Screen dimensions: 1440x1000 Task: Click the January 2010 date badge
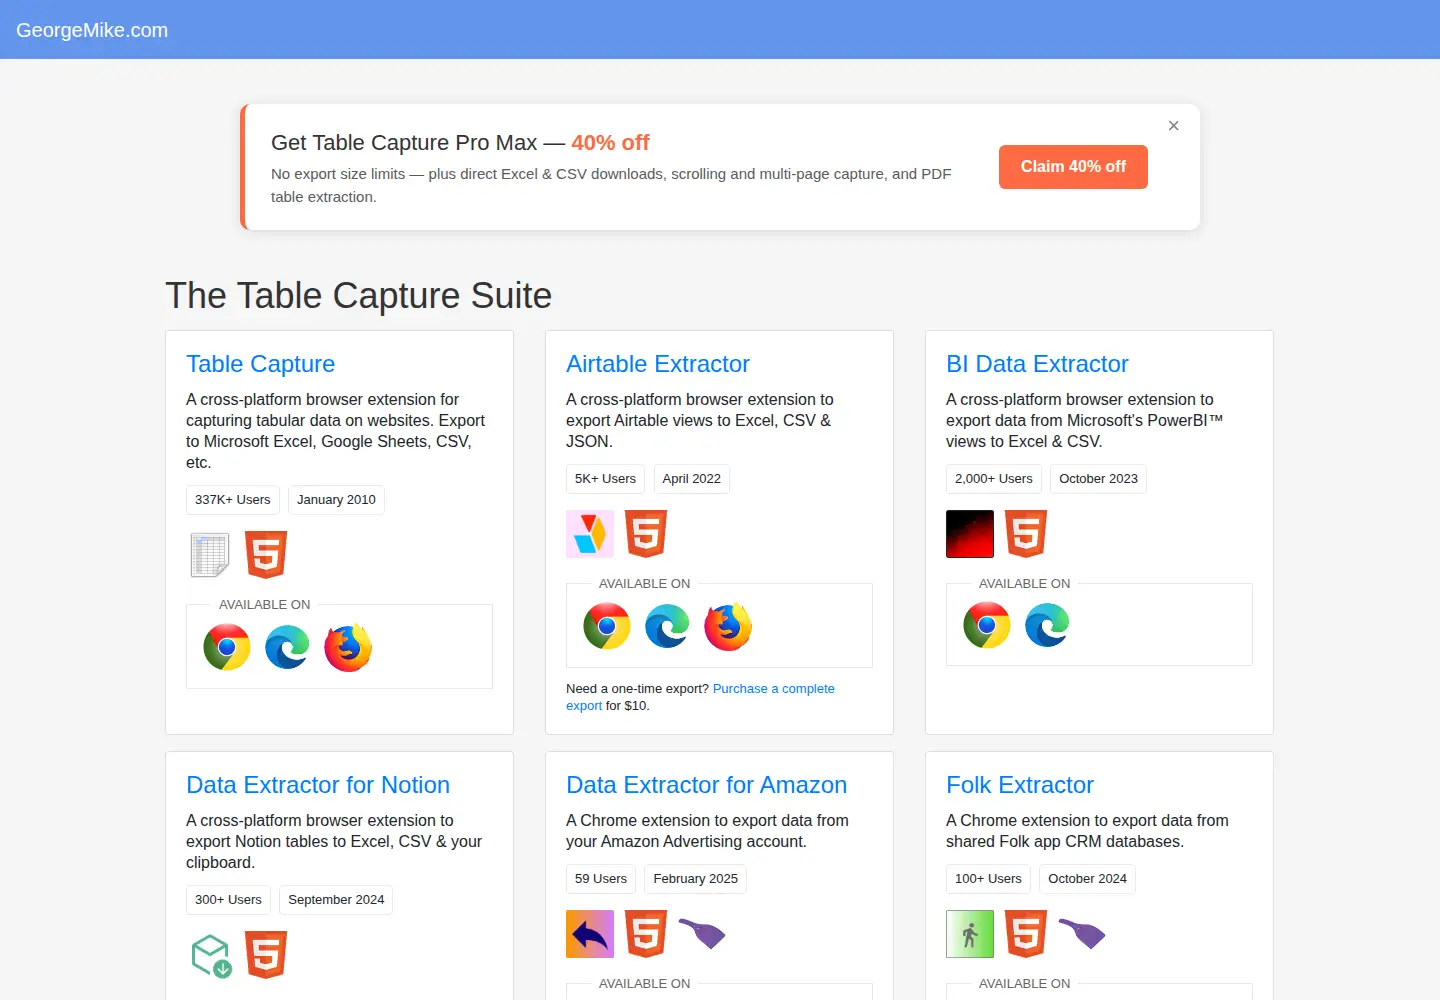pyautogui.click(x=336, y=500)
